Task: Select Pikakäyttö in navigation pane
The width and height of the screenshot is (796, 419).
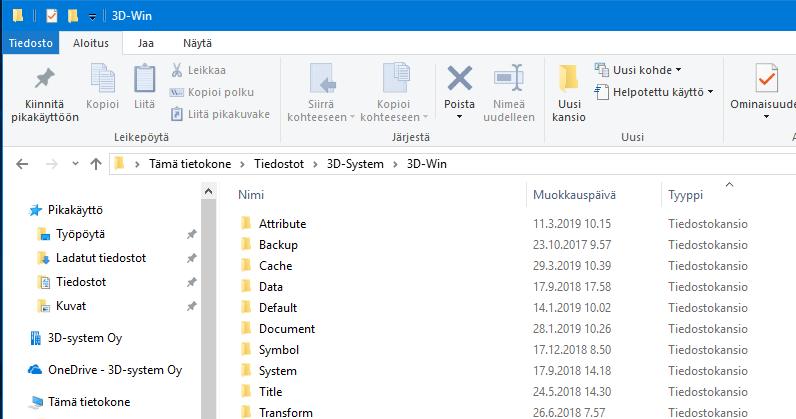Action: pos(75,210)
